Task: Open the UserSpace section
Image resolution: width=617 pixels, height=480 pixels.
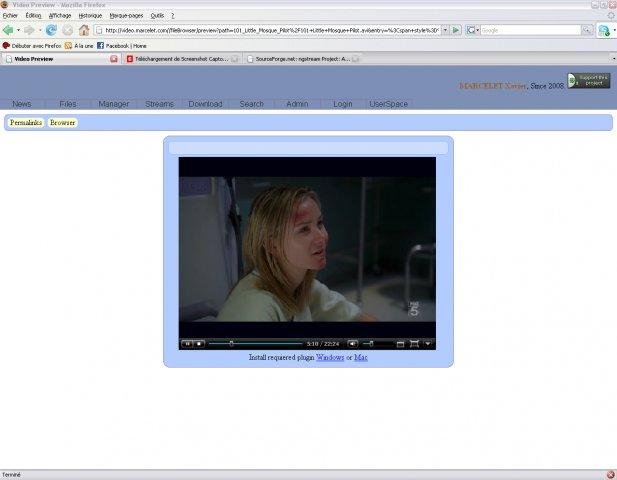Action: pyautogui.click(x=388, y=104)
